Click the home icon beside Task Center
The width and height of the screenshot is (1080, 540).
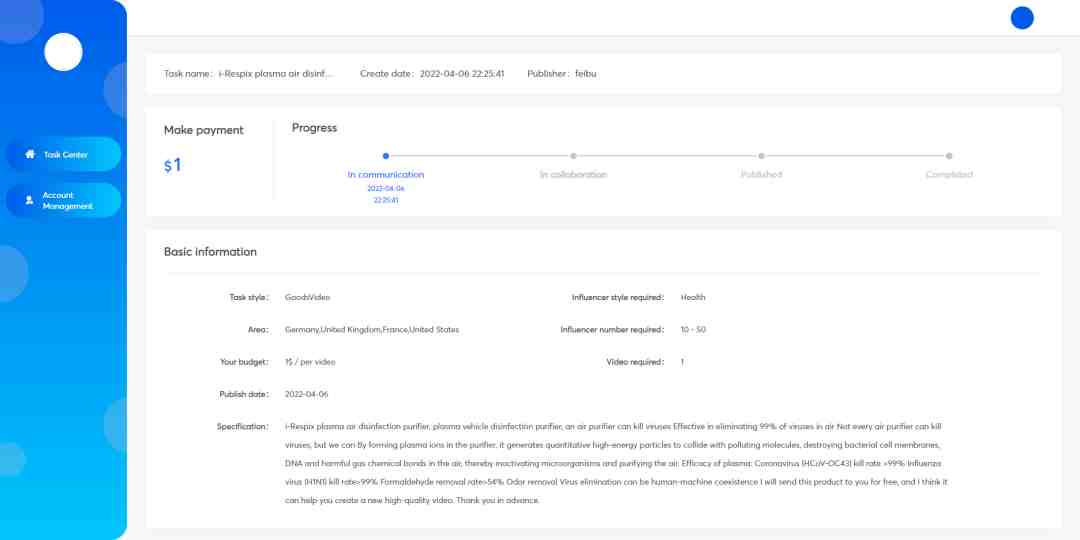coord(30,154)
